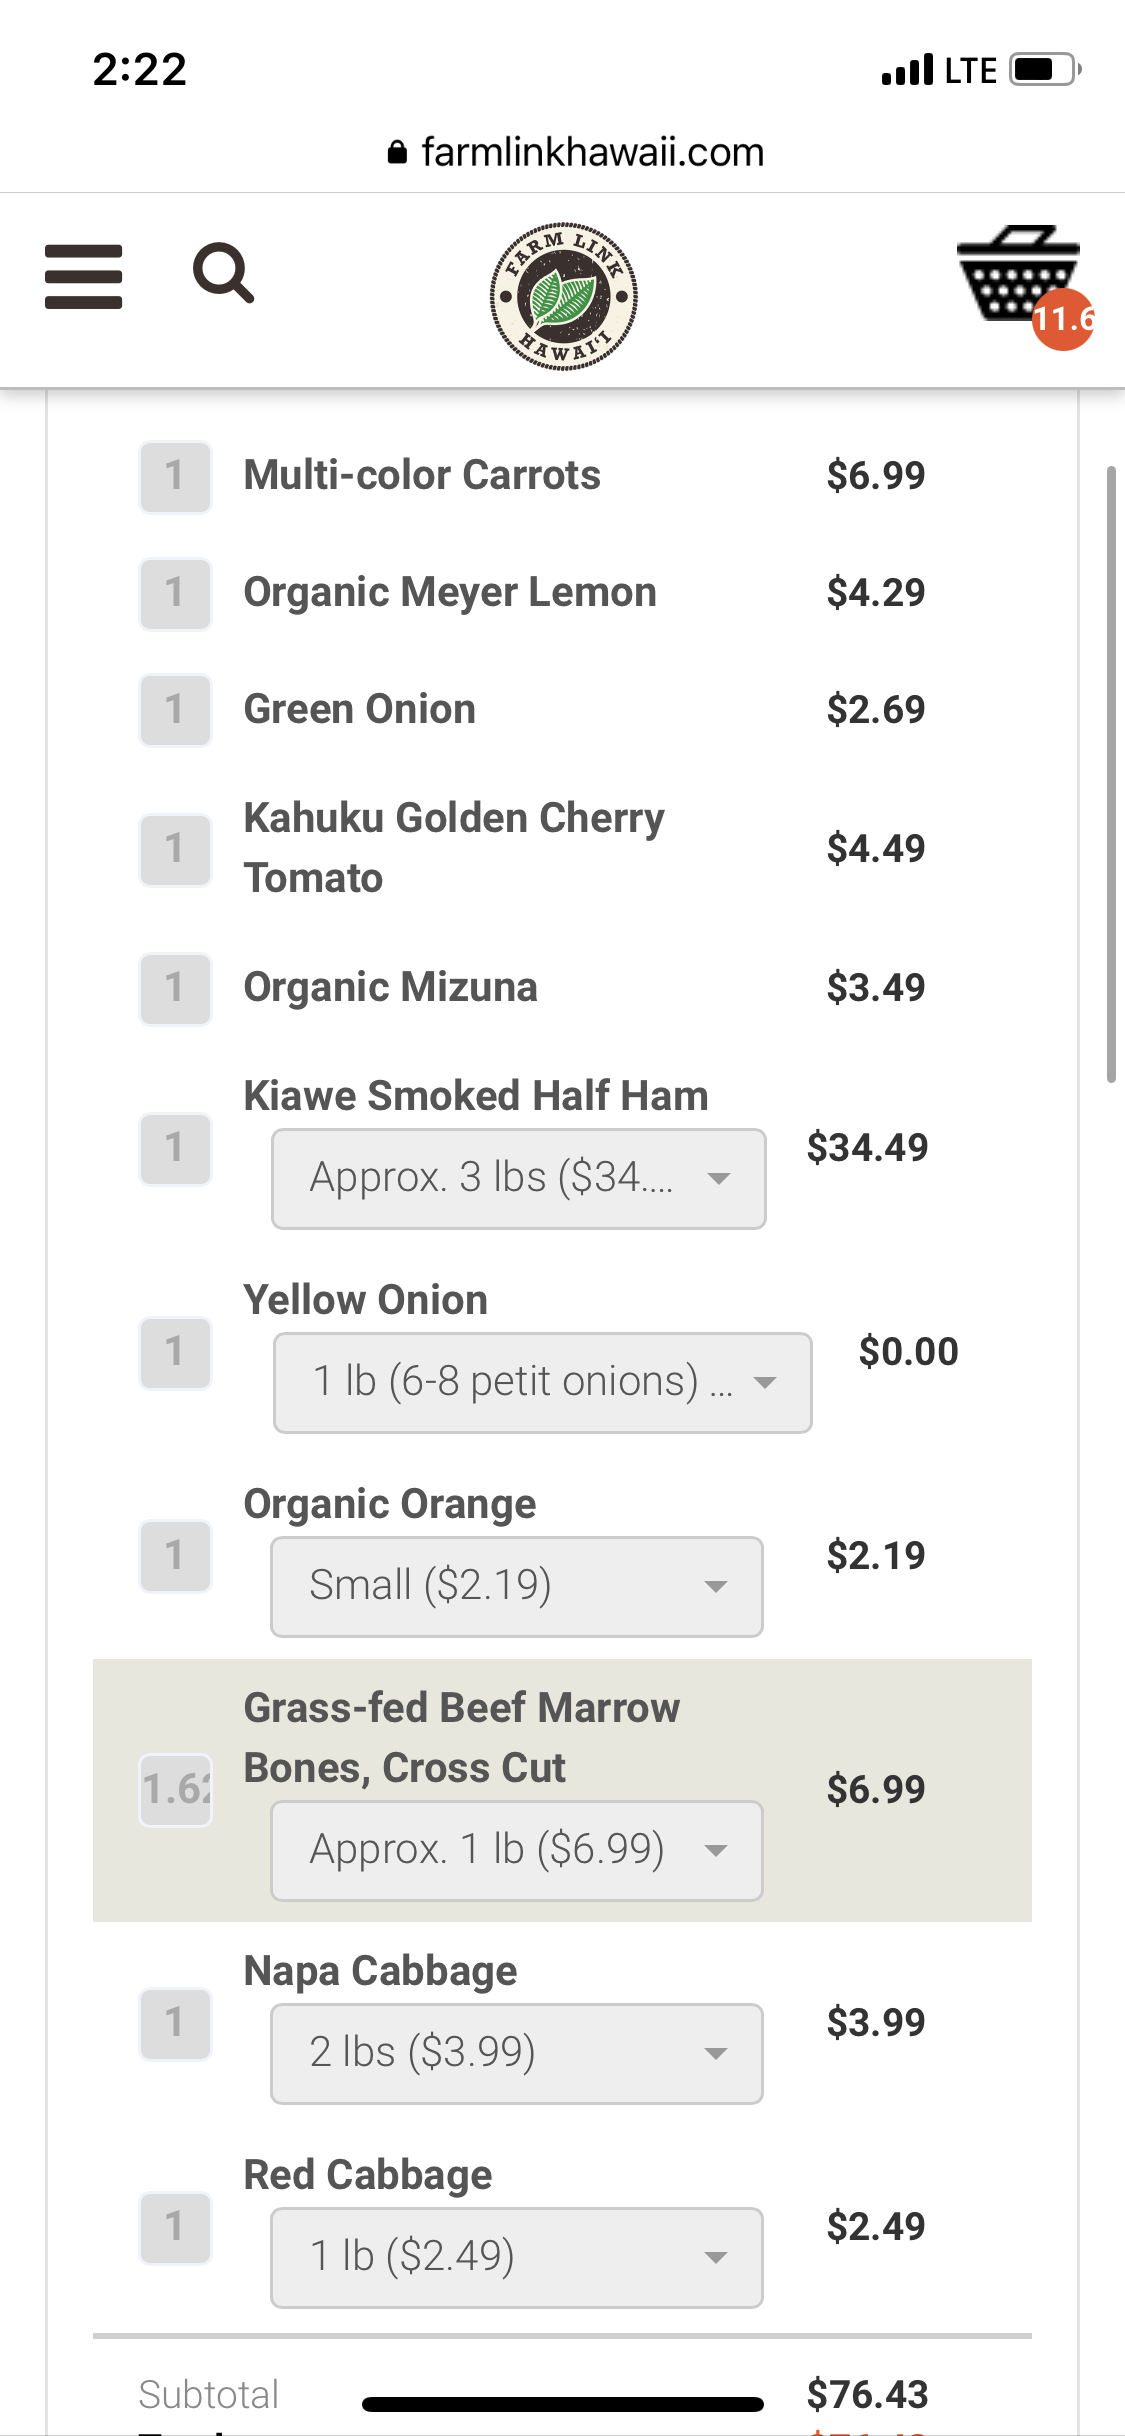Open the Organic Mizuna product name
The image size is (1125, 2436).
pyautogui.click(x=390, y=988)
